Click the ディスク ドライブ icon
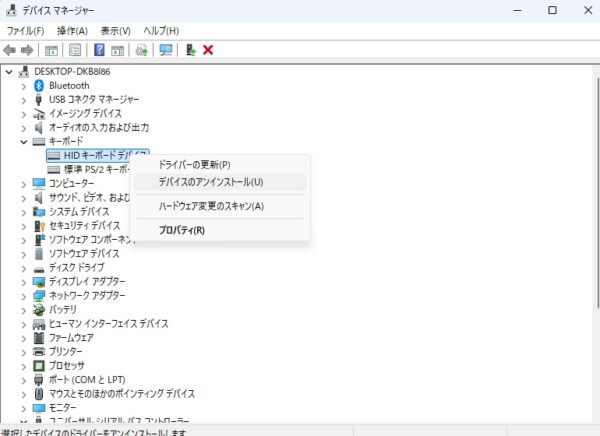 pos(39,269)
